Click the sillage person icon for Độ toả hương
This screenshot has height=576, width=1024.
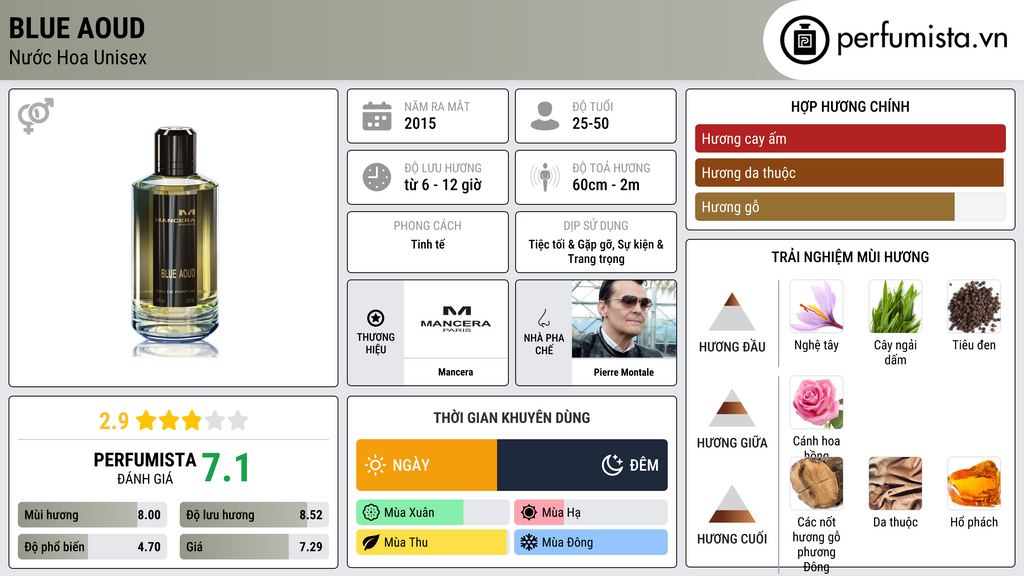(x=545, y=177)
